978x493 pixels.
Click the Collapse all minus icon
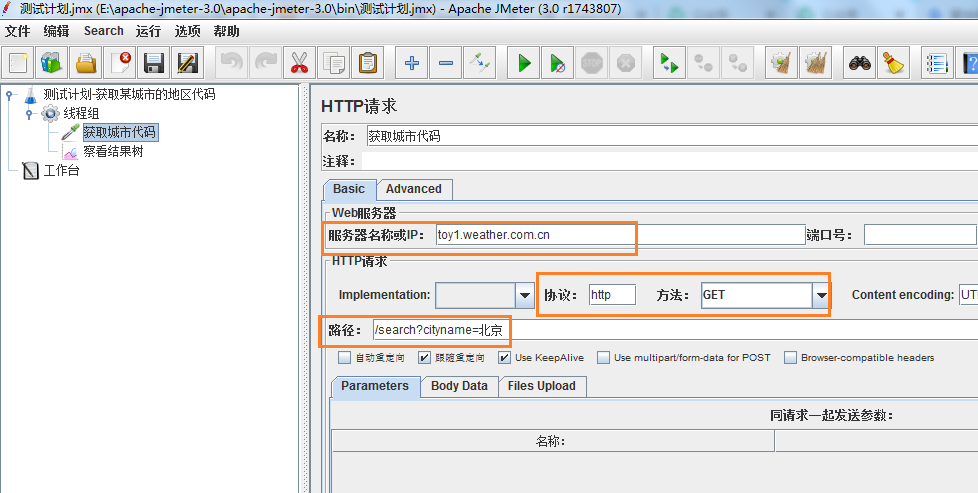[x=446, y=62]
